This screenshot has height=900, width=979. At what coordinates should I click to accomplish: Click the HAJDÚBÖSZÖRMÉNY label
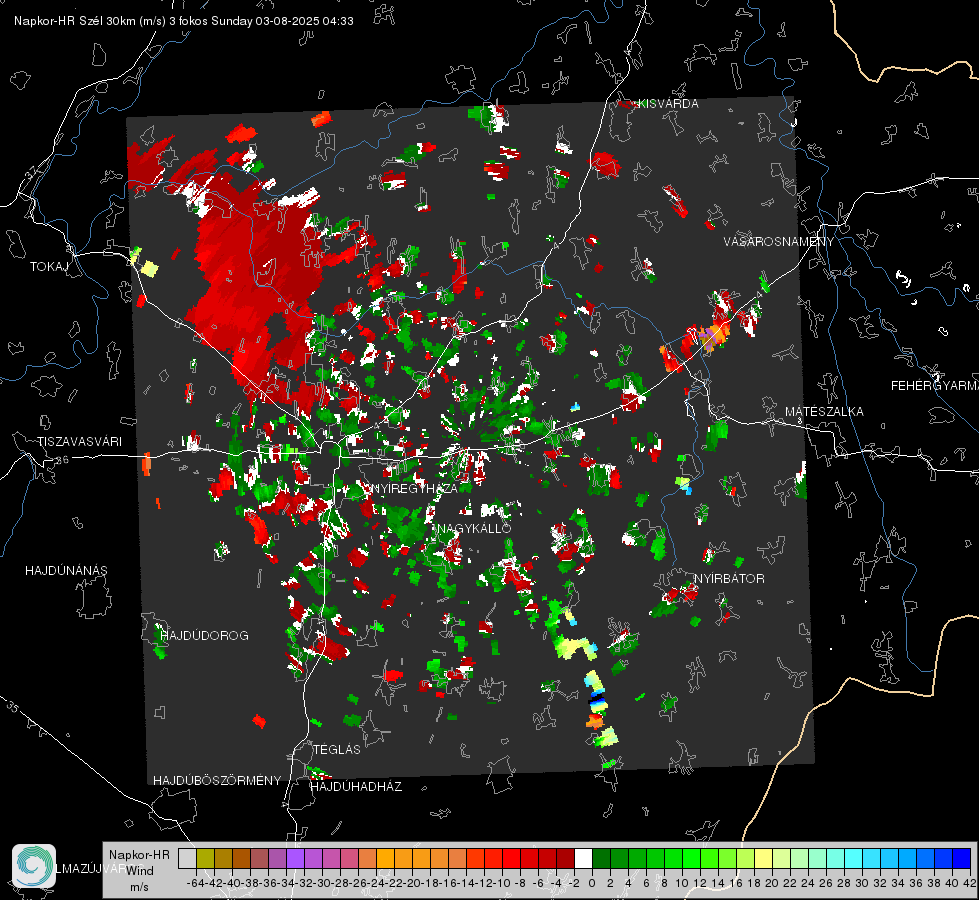tap(217, 781)
